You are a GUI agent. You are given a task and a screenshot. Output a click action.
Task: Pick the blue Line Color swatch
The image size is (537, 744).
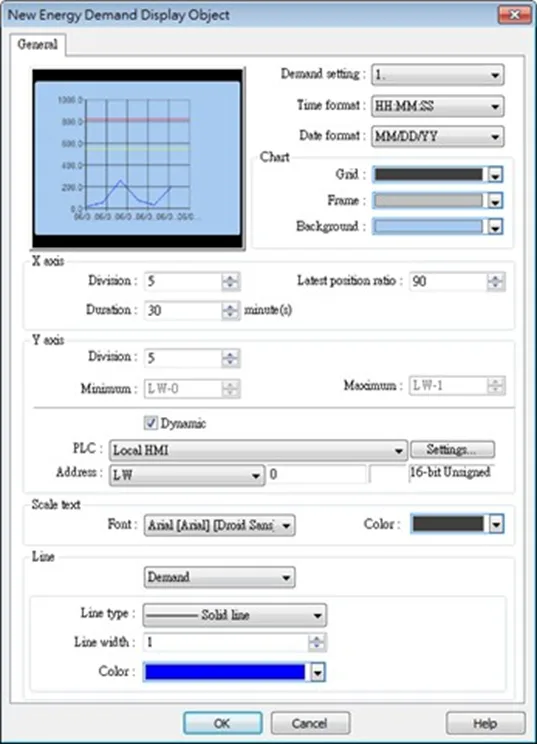point(234,672)
